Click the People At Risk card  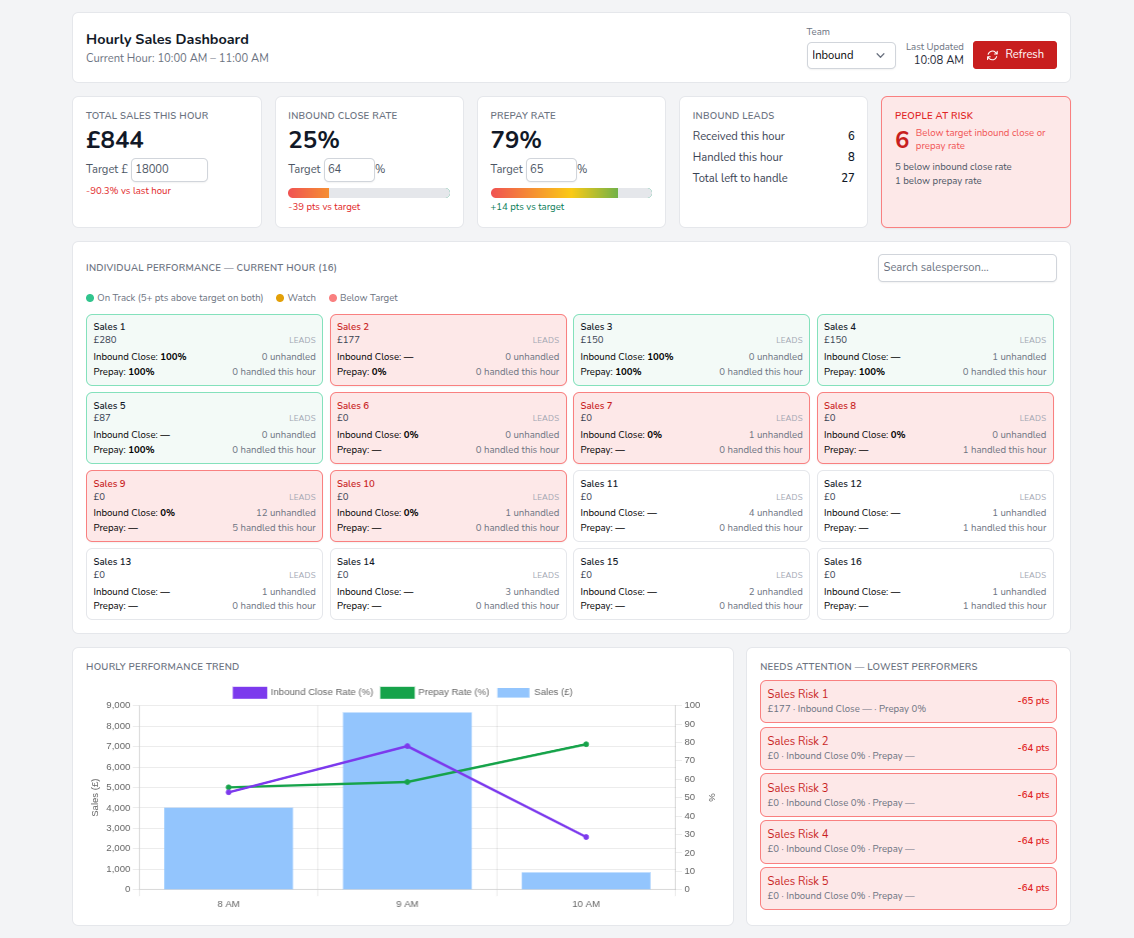click(x=976, y=162)
